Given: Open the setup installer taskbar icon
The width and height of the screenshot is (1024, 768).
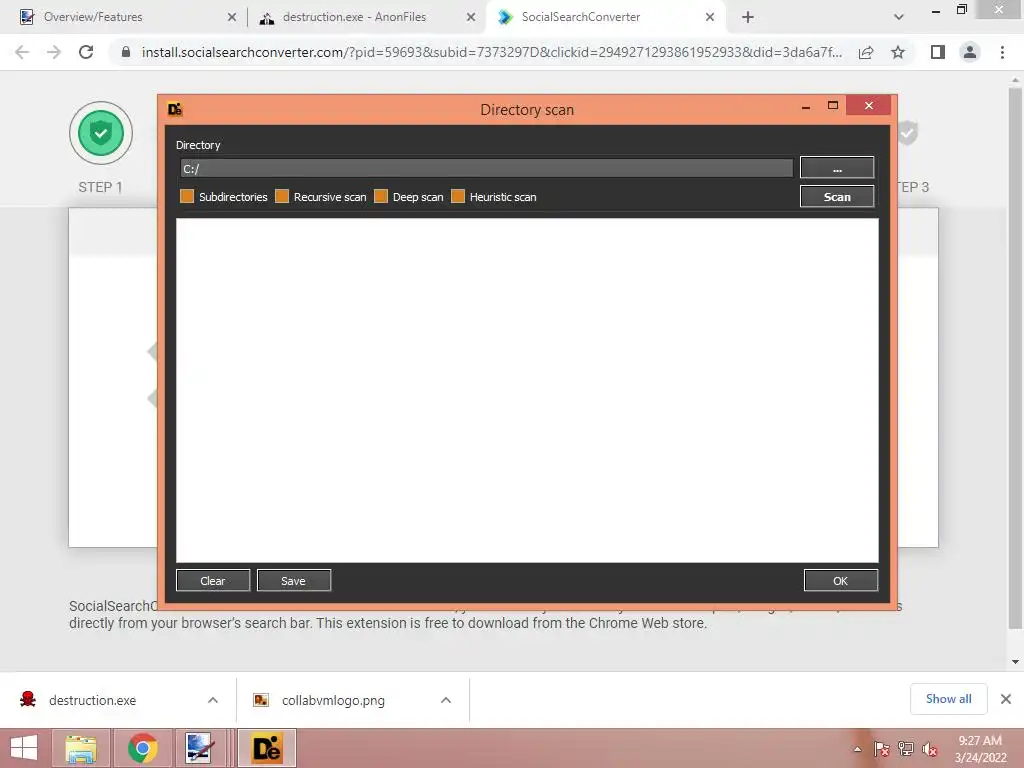Looking at the screenshot, I should pyautogui.click(x=199, y=748).
